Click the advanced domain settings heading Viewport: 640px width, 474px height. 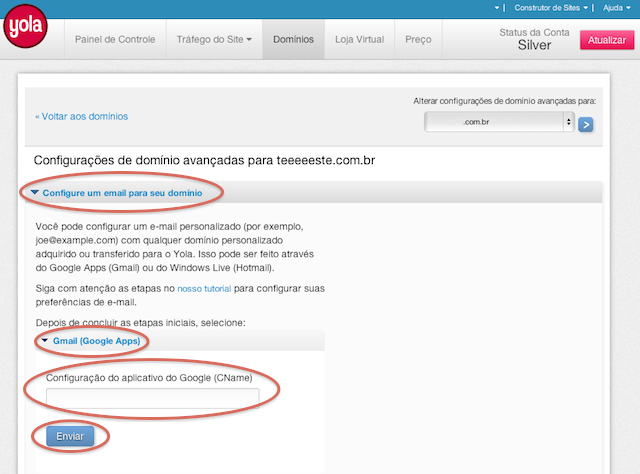tap(204, 159)
